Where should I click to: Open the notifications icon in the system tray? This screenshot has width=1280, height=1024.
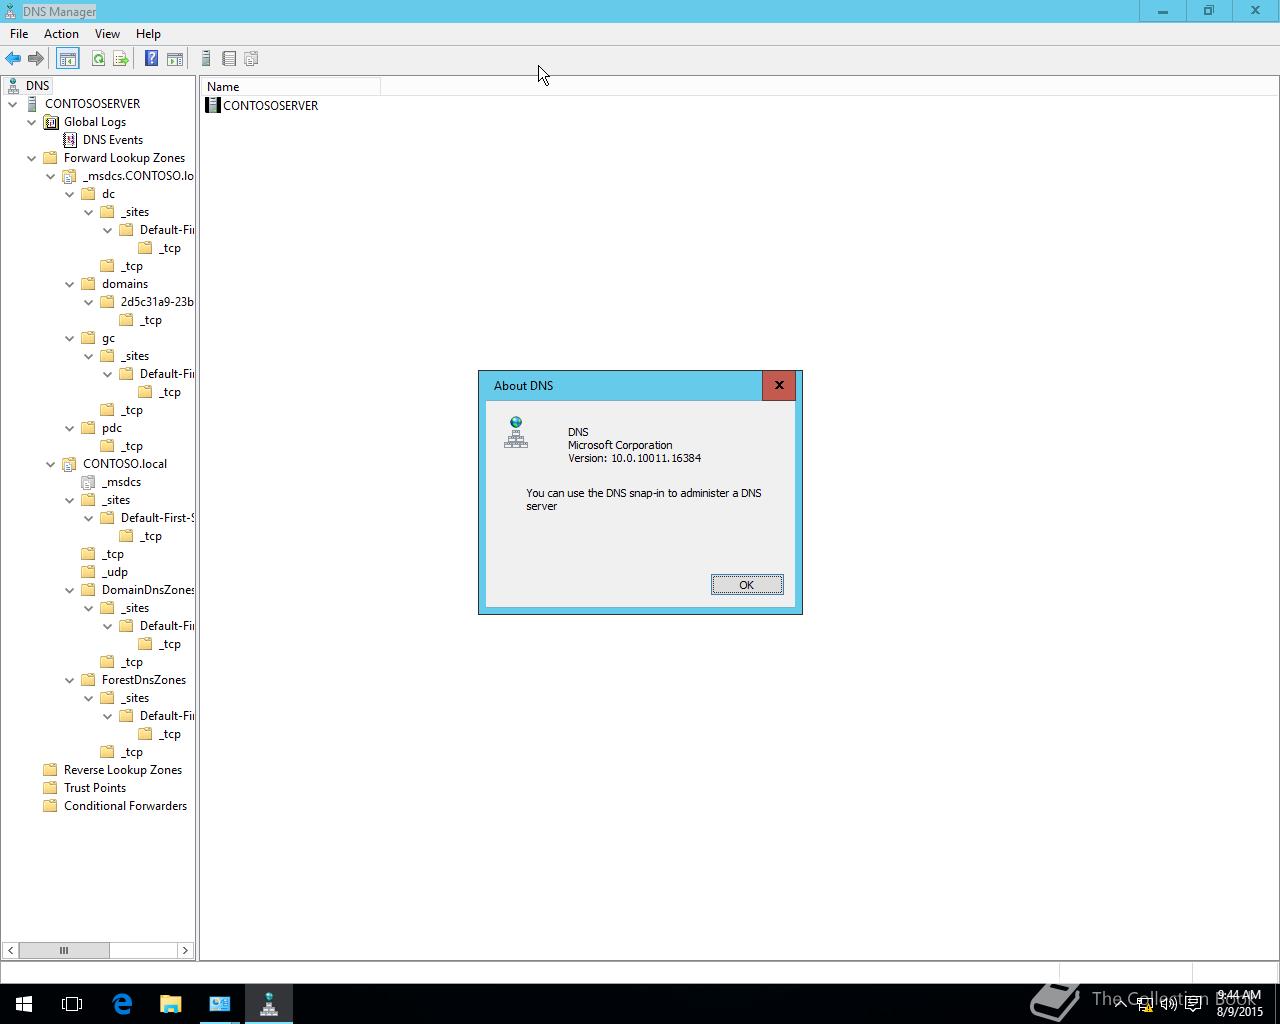pos(1193,1004)
